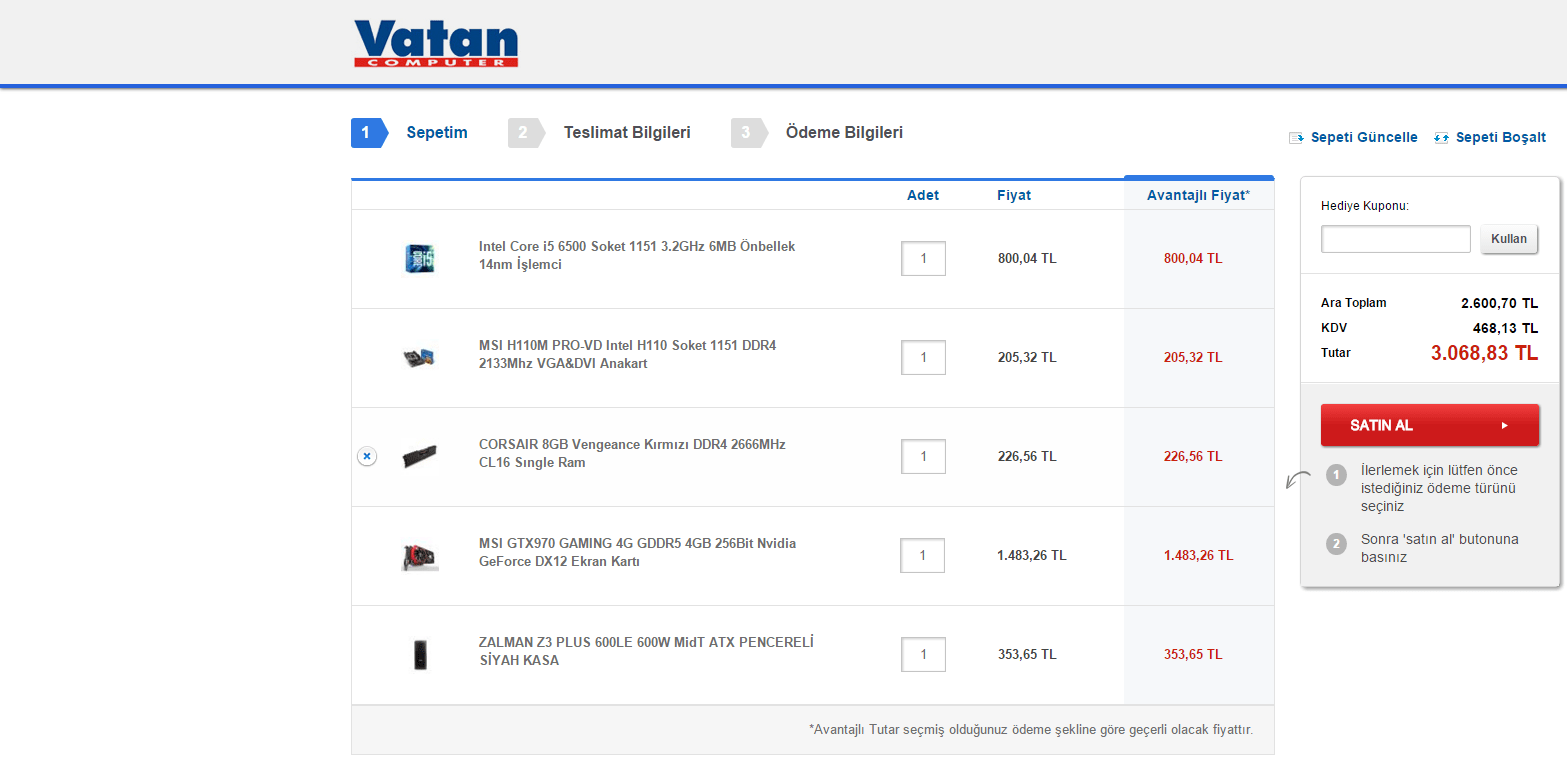Click the Fiyat column header

pos(1014,195)
